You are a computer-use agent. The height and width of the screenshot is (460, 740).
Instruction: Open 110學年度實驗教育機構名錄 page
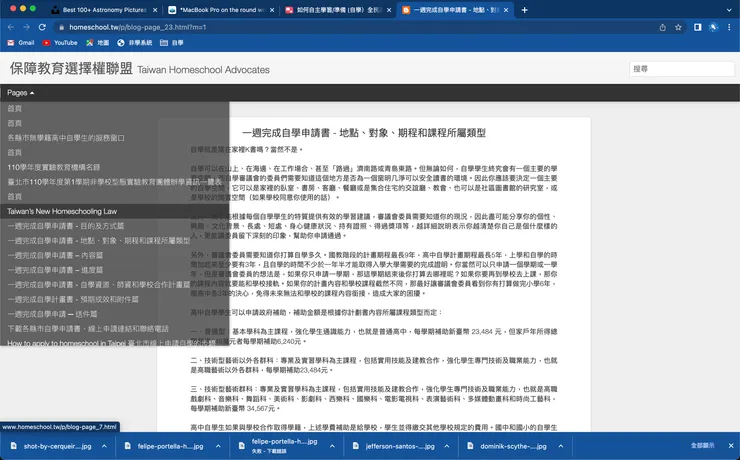[54, 167]
